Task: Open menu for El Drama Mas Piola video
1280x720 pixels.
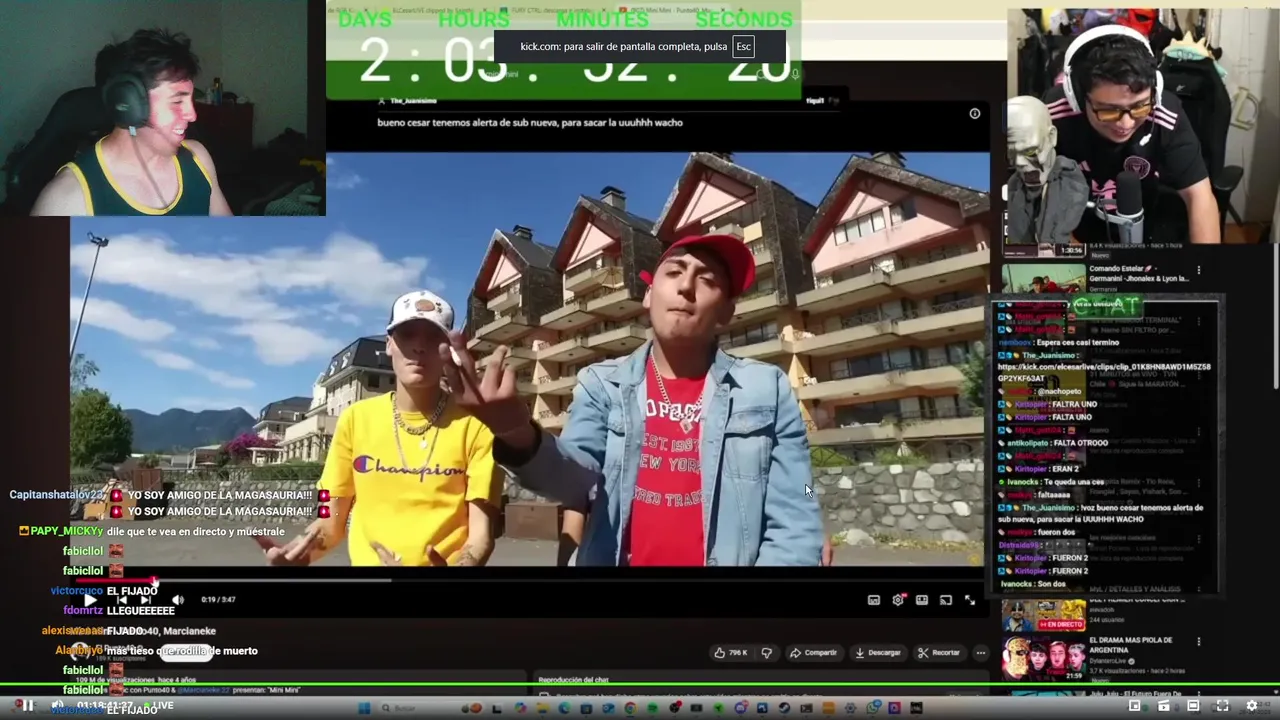Action: tap(1198, 641)
